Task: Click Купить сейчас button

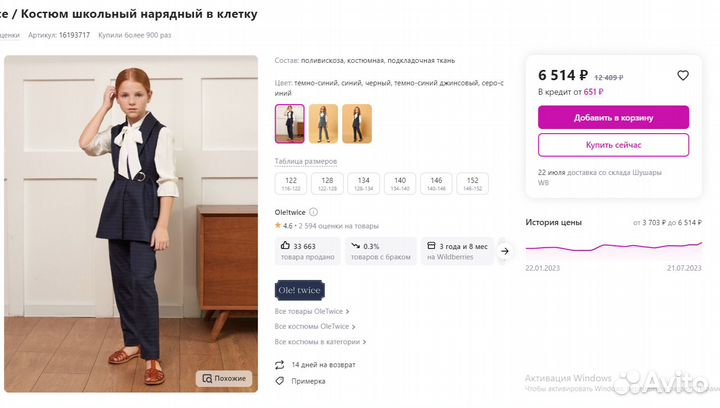Action: tap(613, 145)
